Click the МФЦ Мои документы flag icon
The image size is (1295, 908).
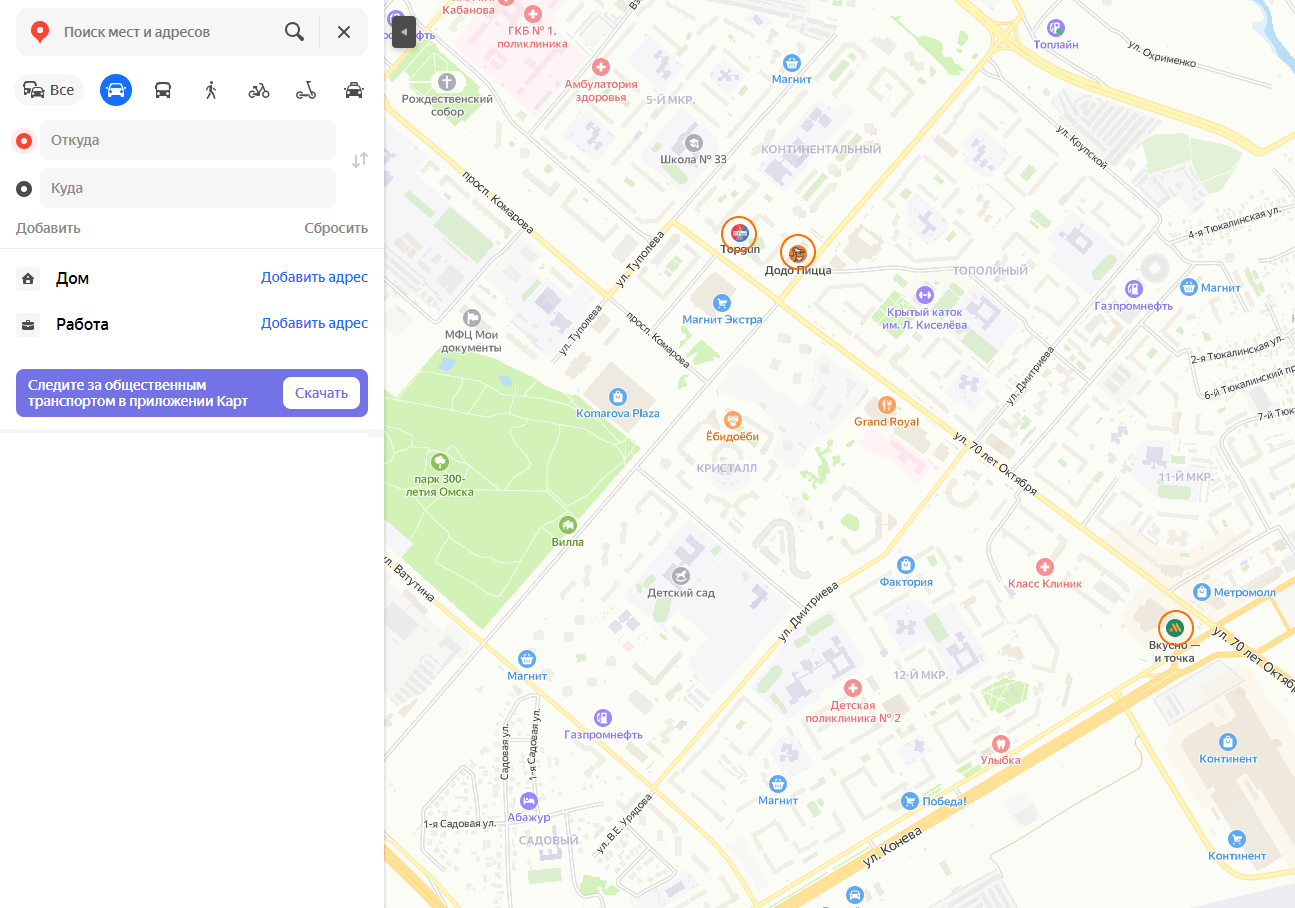point(472,317)
